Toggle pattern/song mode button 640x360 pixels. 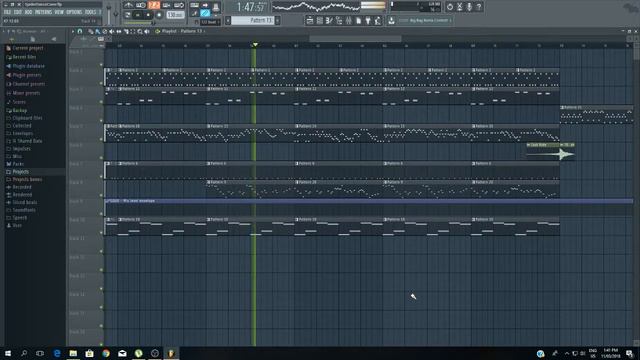click(128, 15)
